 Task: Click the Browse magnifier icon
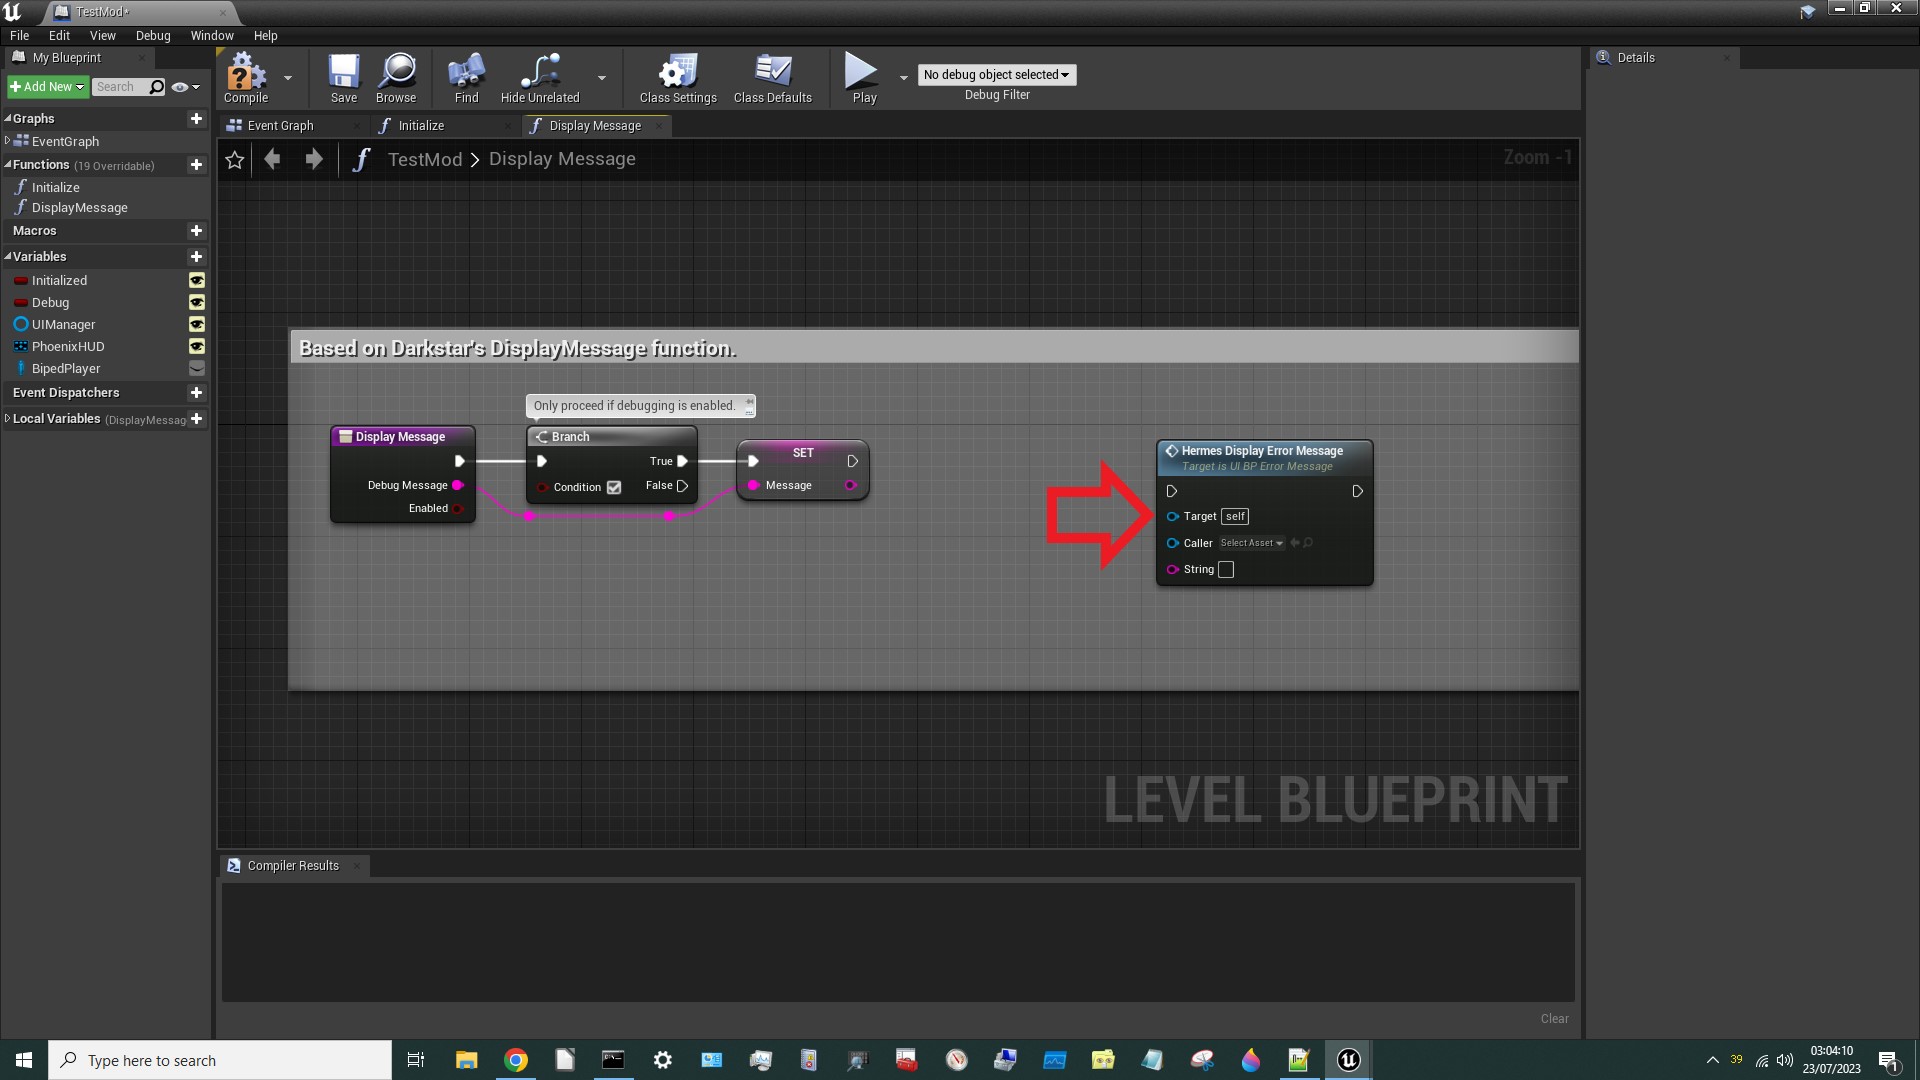point(396,78)
